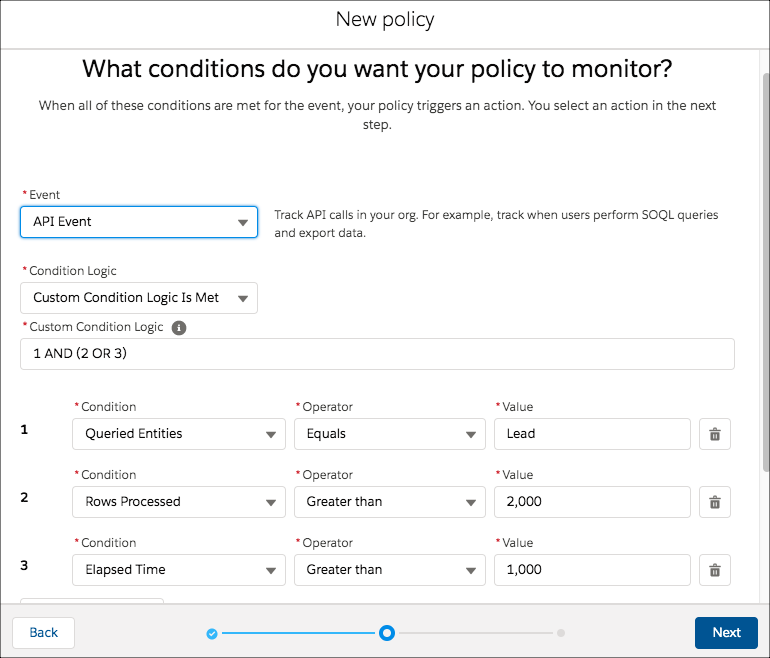Open row 3 Greater than operator dropdown

click(390, 570)
